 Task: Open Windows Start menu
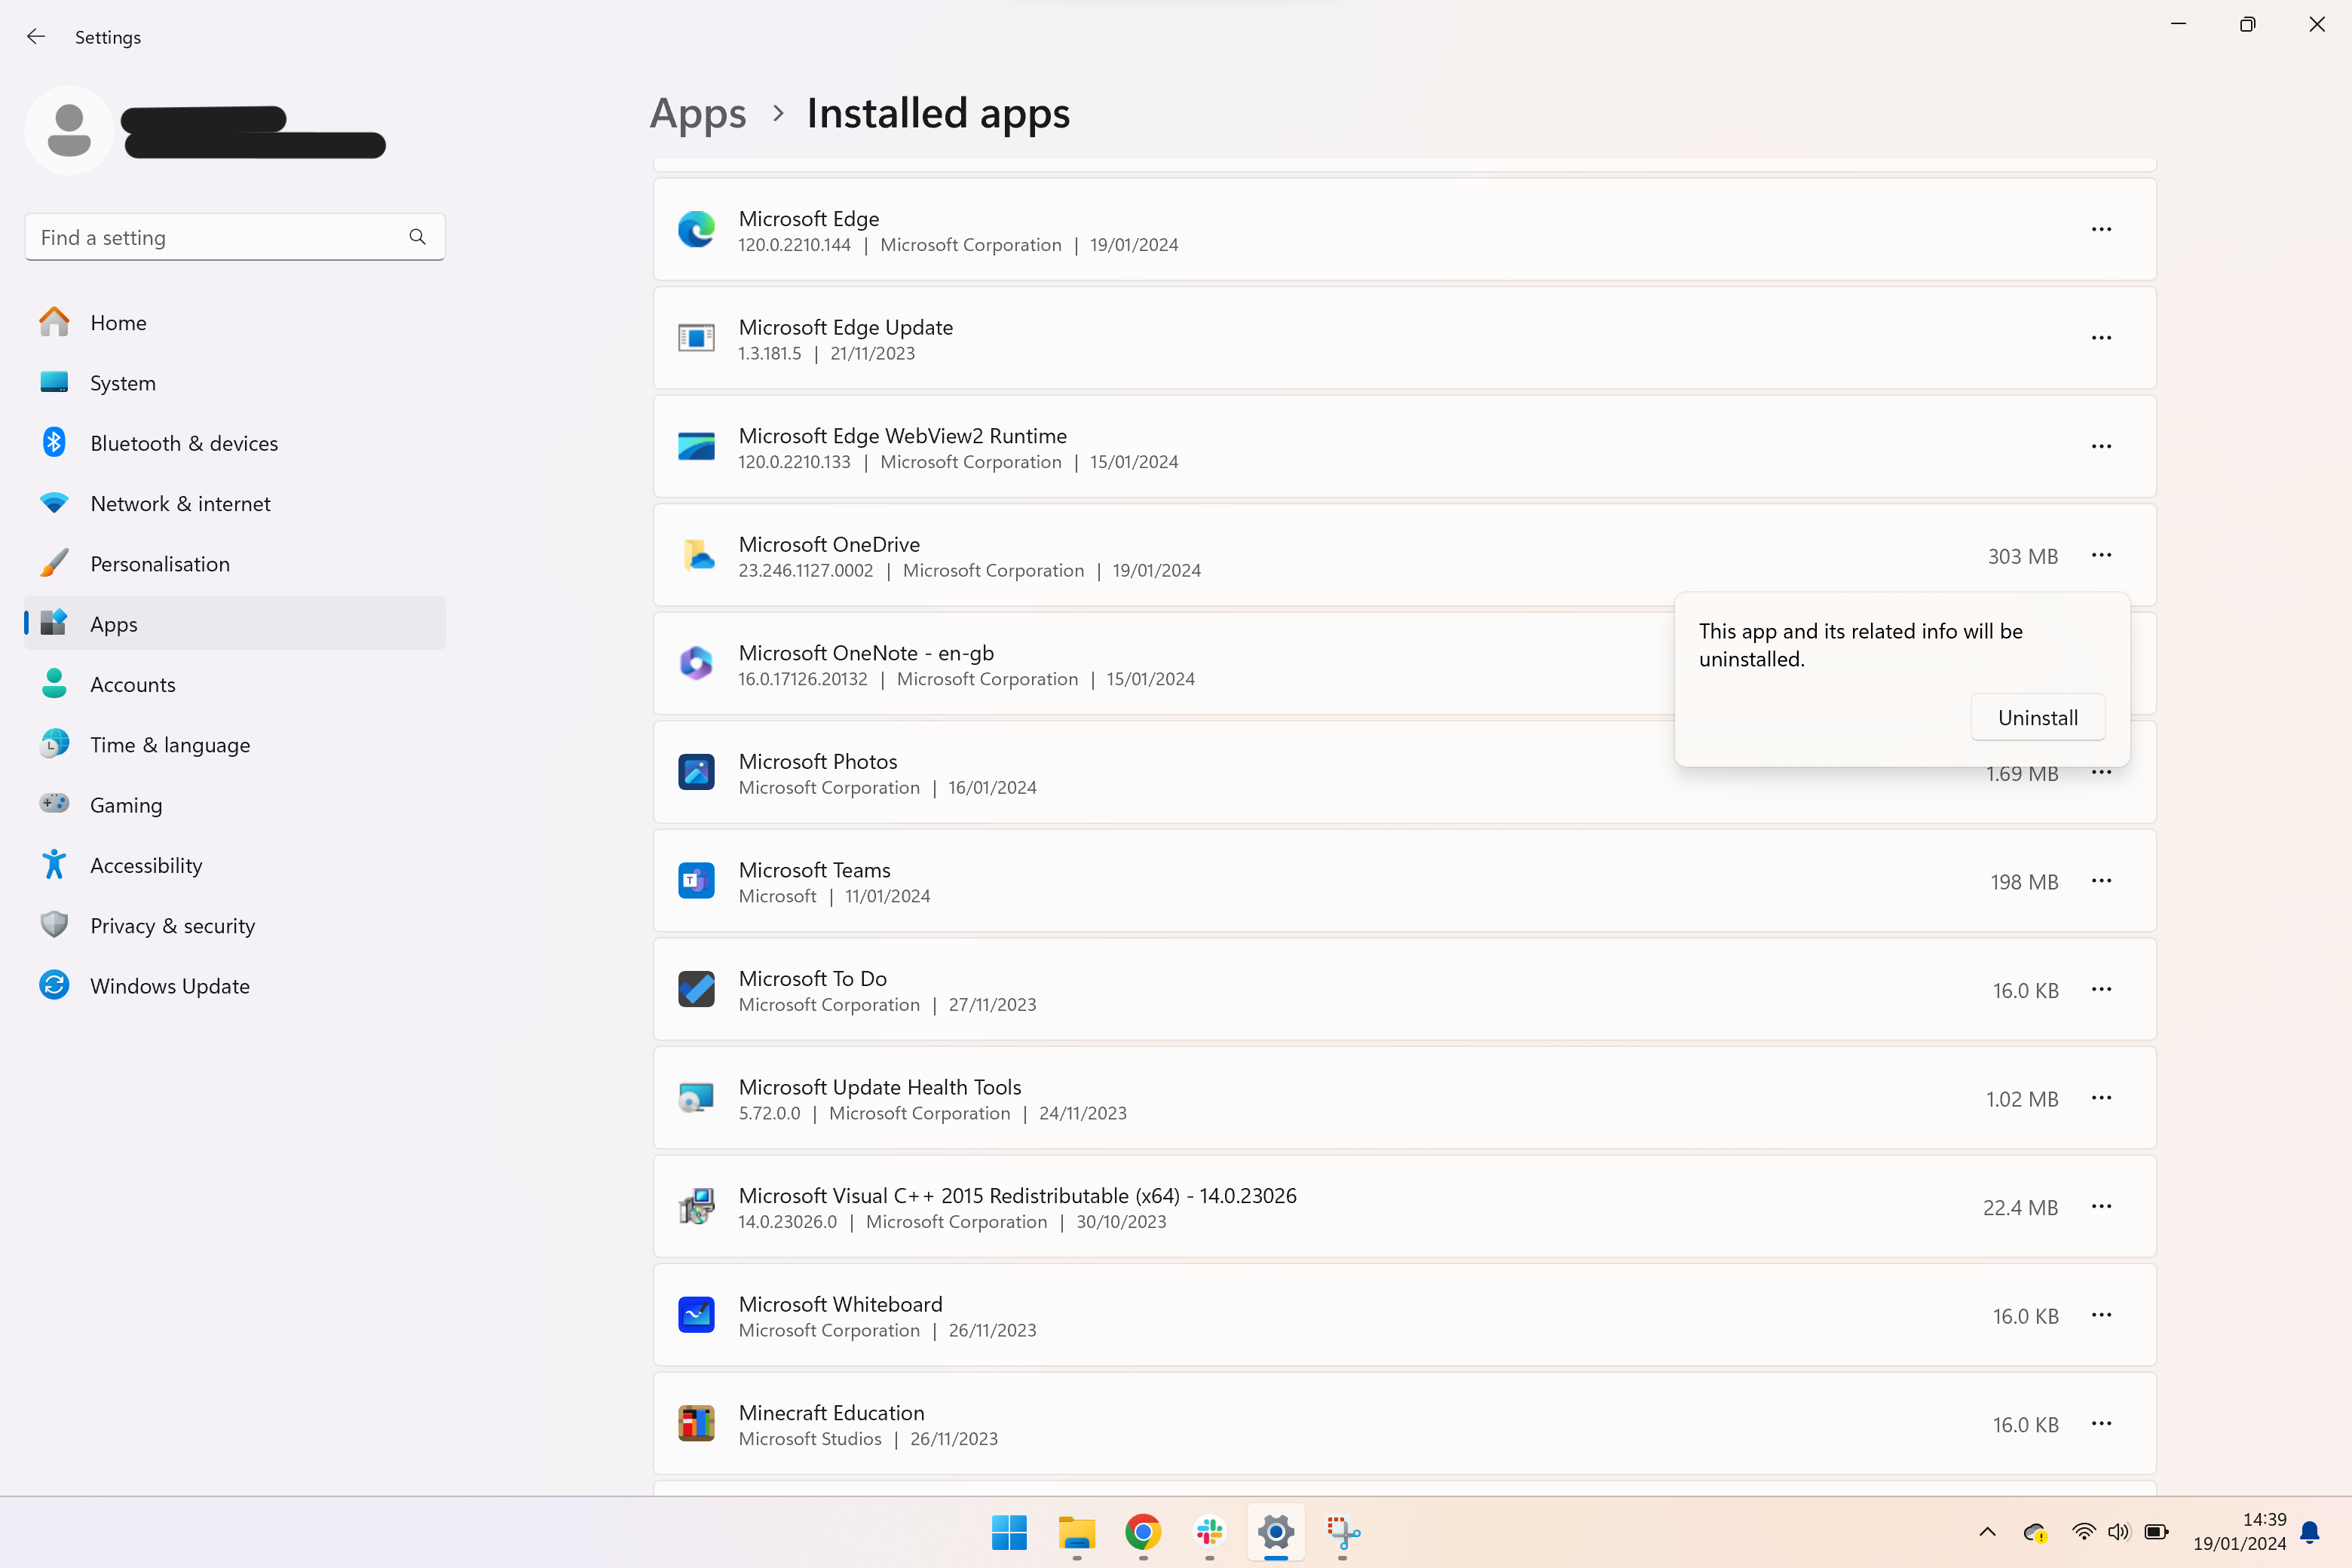[x=1009, y=1532]
